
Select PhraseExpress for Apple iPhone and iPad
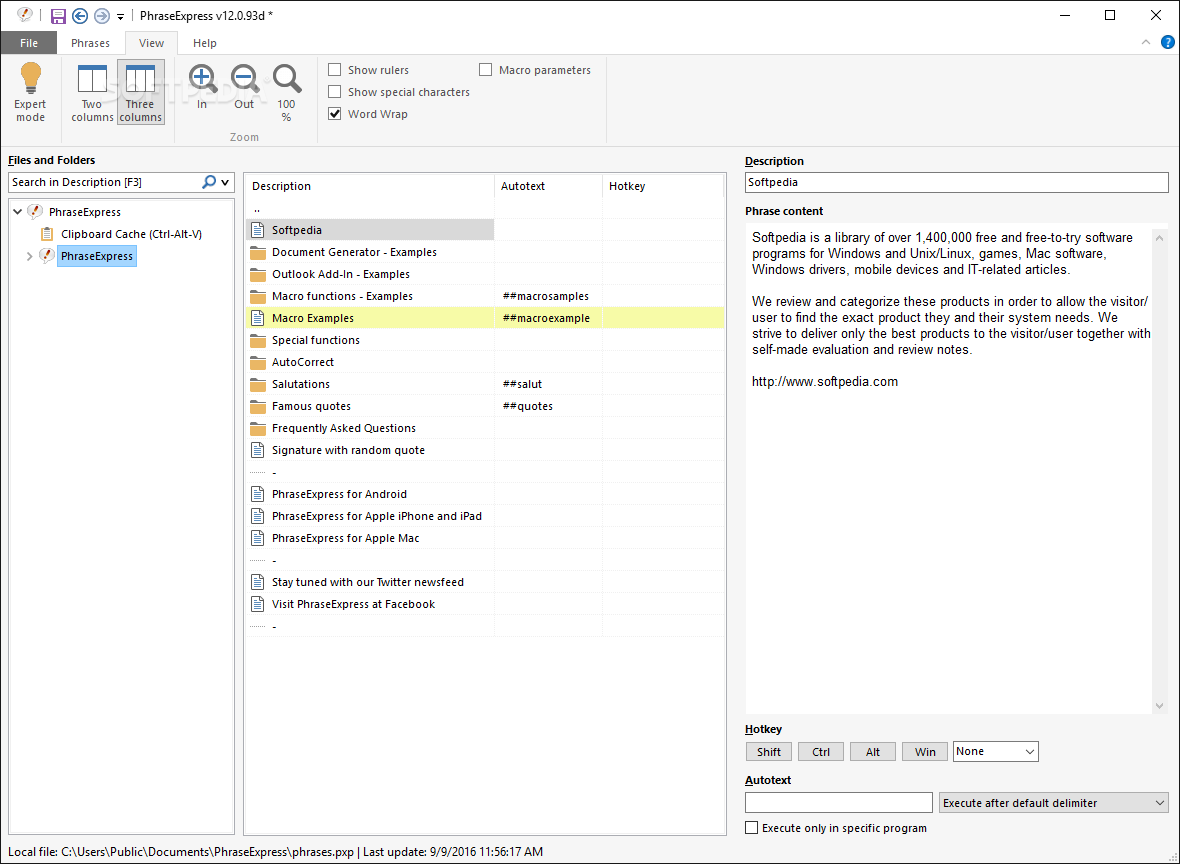[x=376, y=516]
